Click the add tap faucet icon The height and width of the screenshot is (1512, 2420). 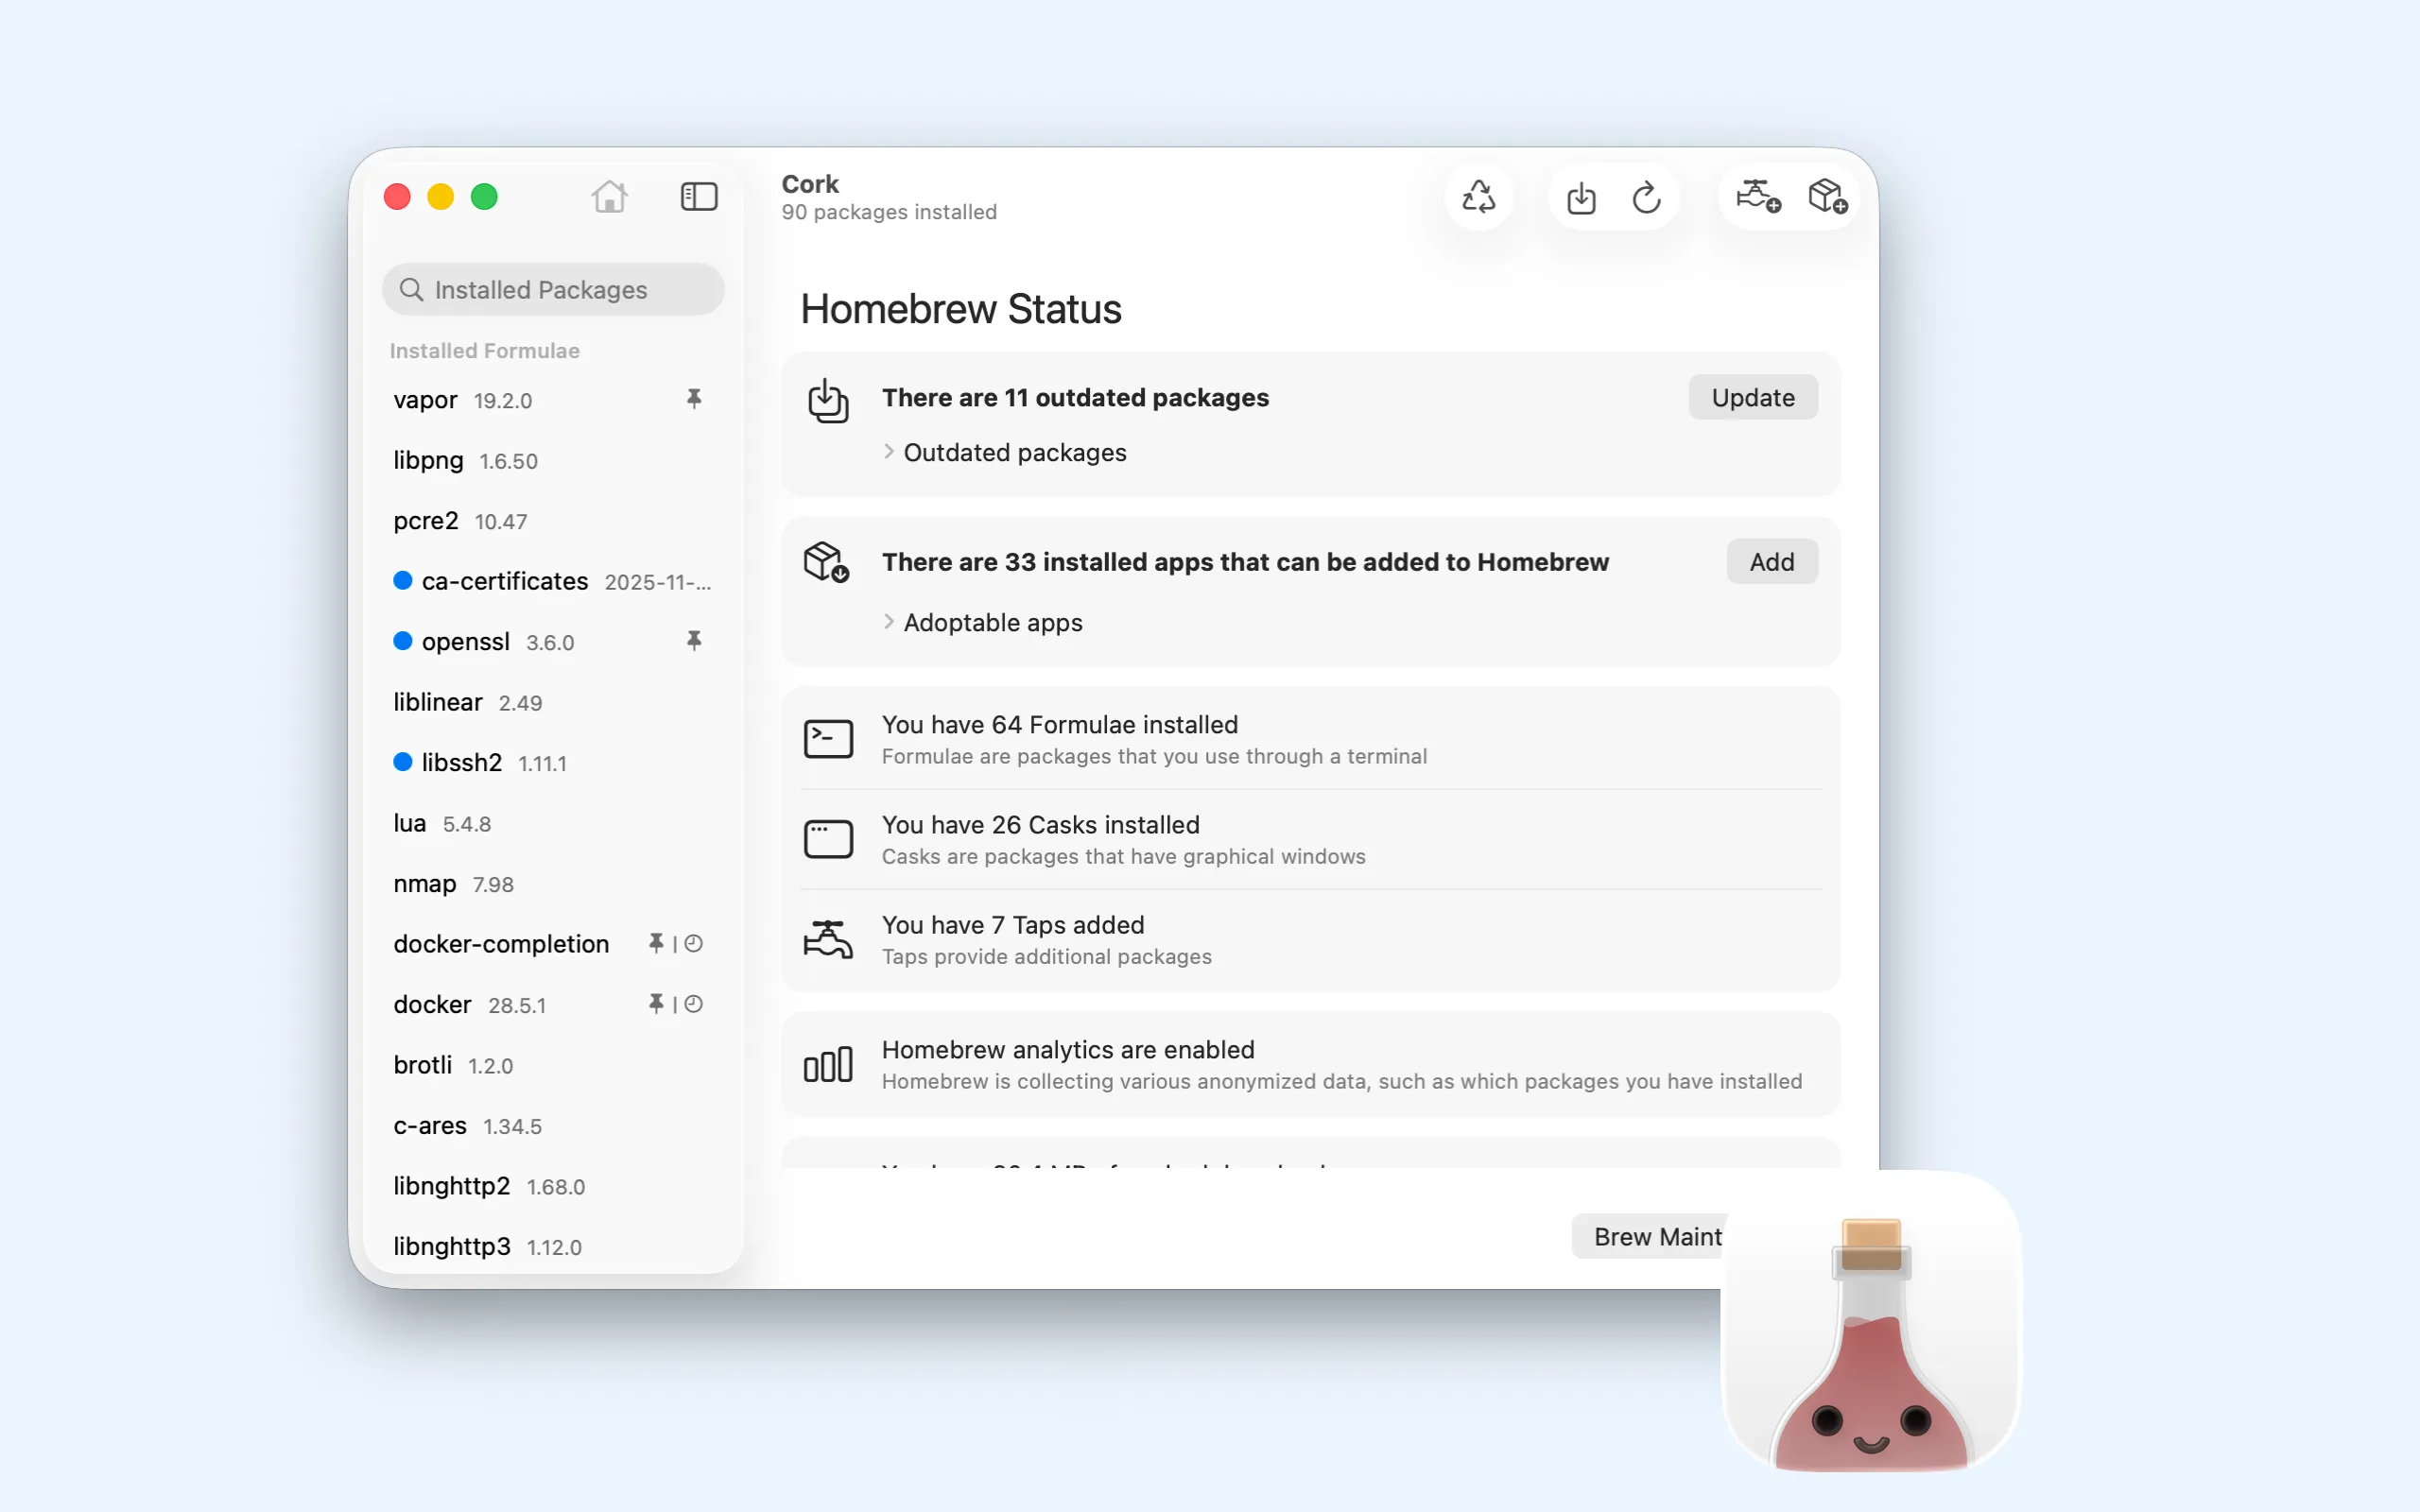pos(1759,196)
